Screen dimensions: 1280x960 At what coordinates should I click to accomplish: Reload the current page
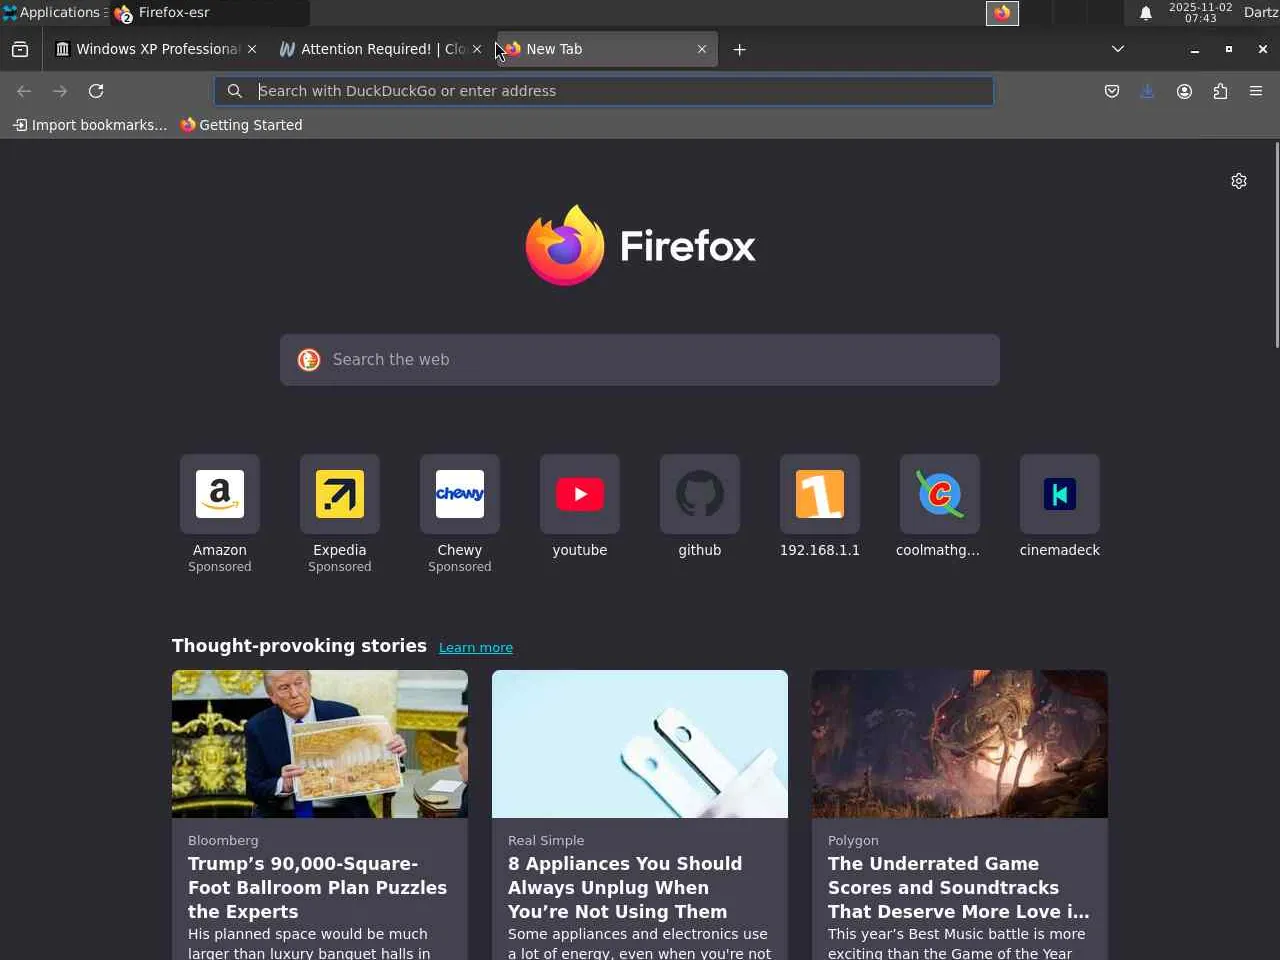point(96,91)
